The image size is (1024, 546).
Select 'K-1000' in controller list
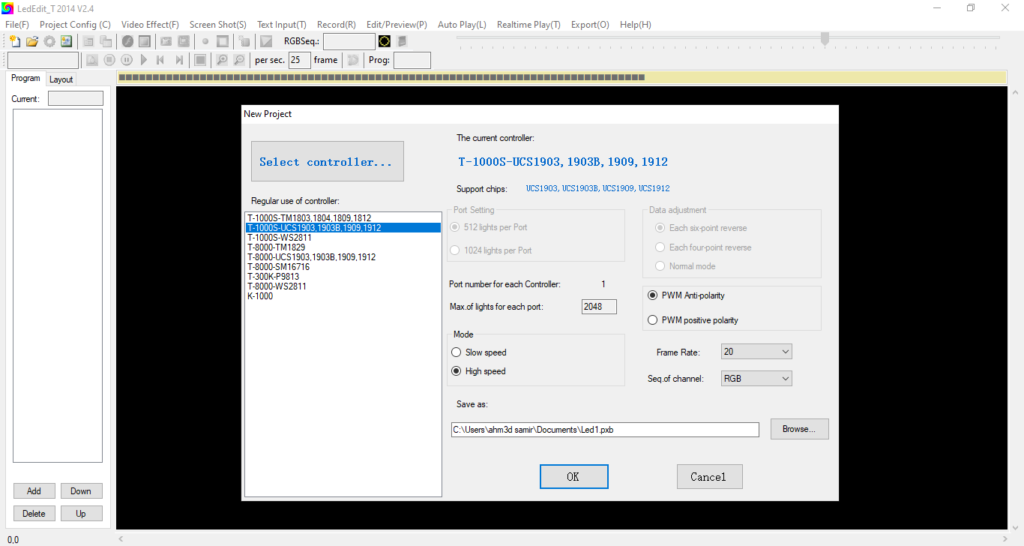tap(343, 297)
